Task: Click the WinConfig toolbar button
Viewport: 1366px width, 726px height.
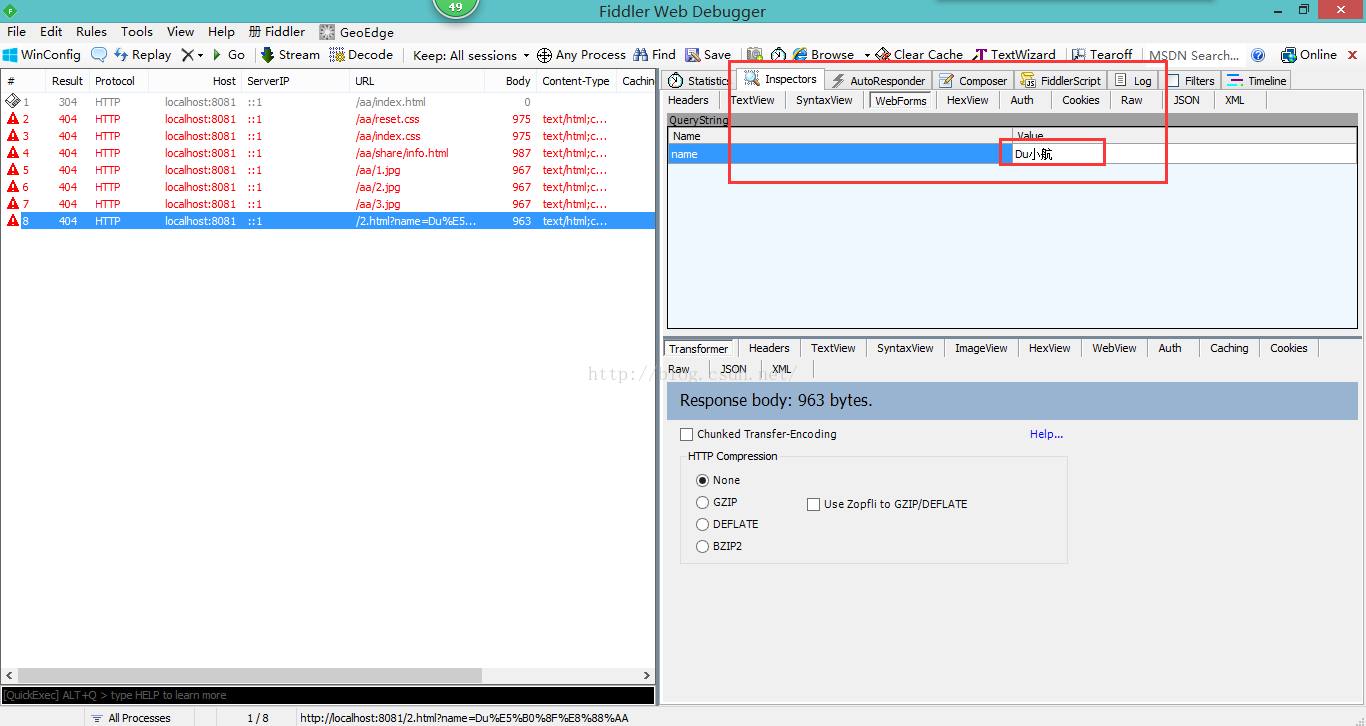Action: 42,55
